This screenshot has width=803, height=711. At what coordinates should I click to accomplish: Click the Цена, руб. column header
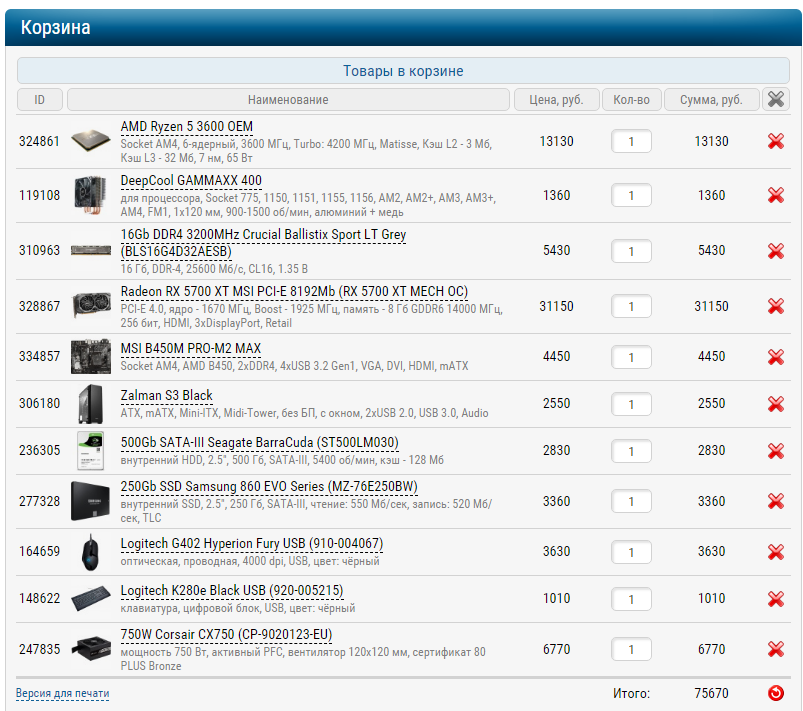click(557, 99)
